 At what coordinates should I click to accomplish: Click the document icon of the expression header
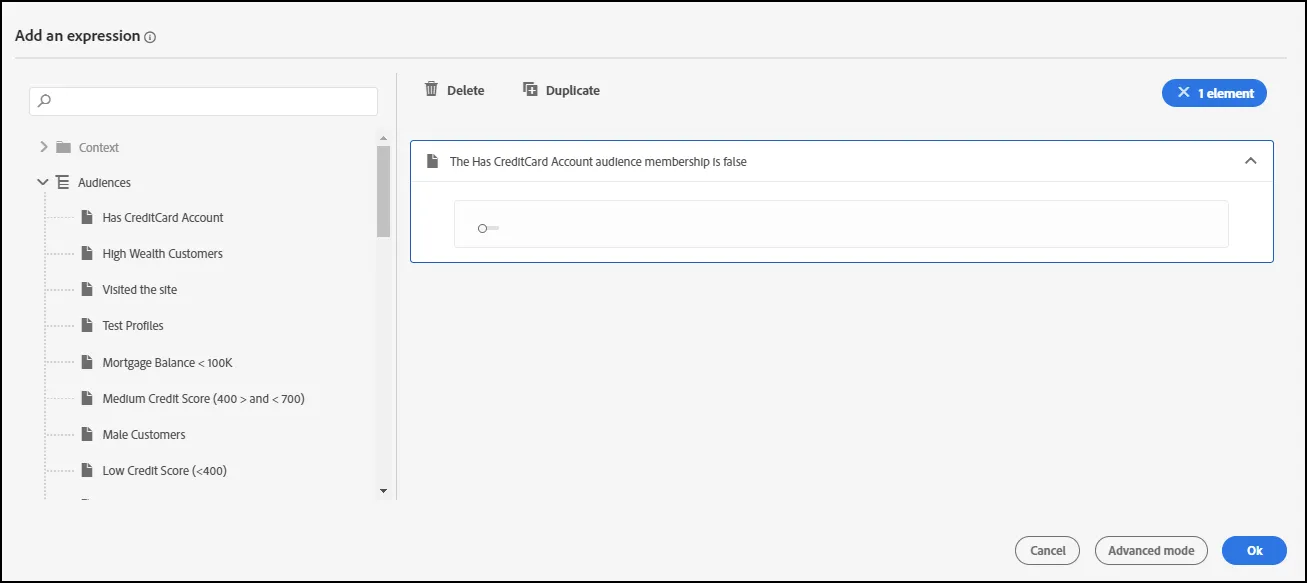coord(432,161)
